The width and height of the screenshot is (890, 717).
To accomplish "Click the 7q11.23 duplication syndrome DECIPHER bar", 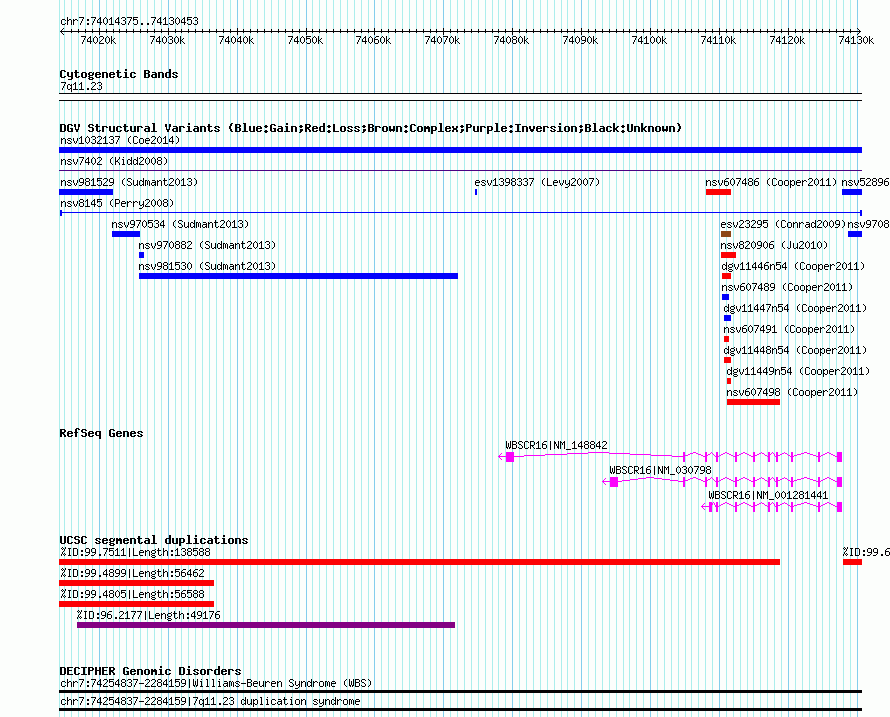I will (x=460, y=710).
